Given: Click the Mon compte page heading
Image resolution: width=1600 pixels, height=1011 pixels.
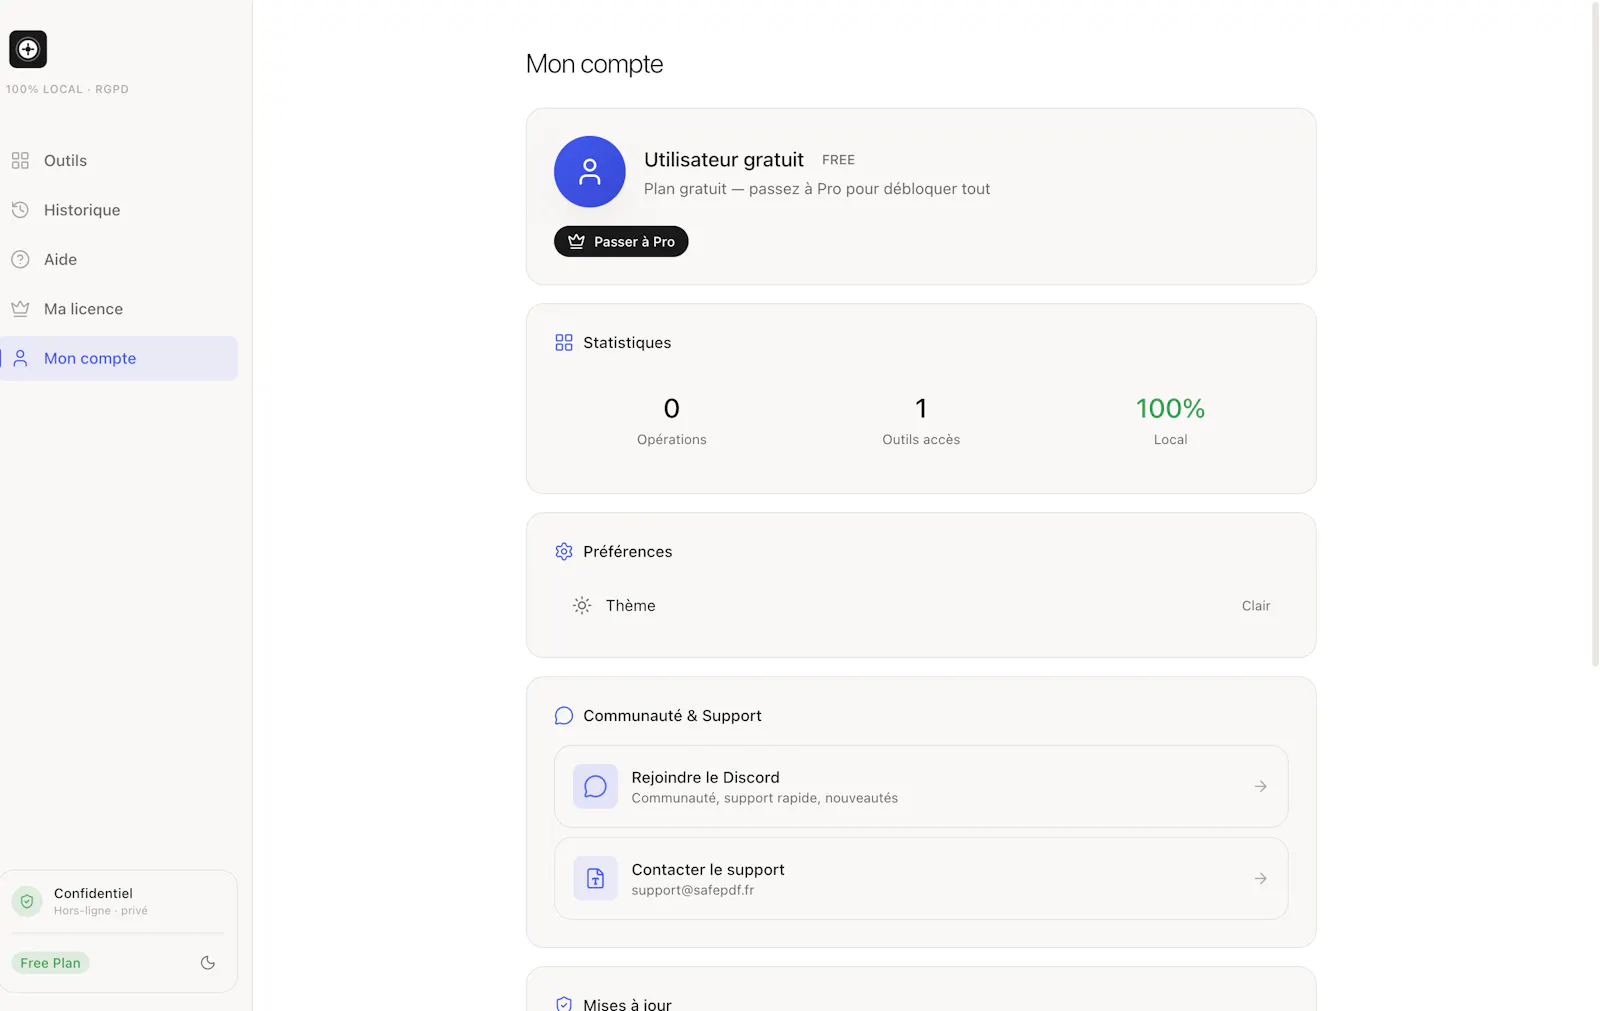Looking at the screenshot, I should click(595, 64).
